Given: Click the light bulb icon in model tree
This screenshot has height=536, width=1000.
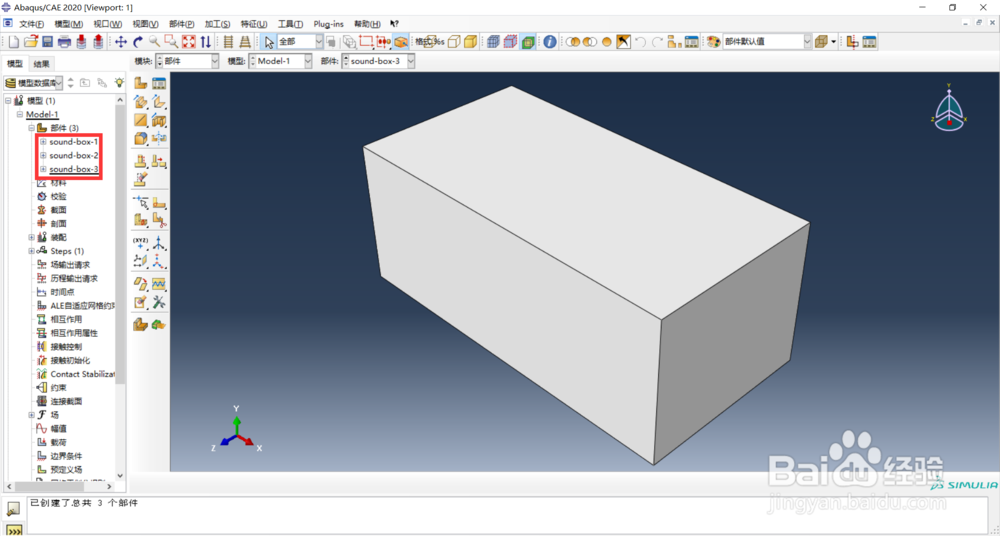Looking at the screenshot, I should 119,83.
